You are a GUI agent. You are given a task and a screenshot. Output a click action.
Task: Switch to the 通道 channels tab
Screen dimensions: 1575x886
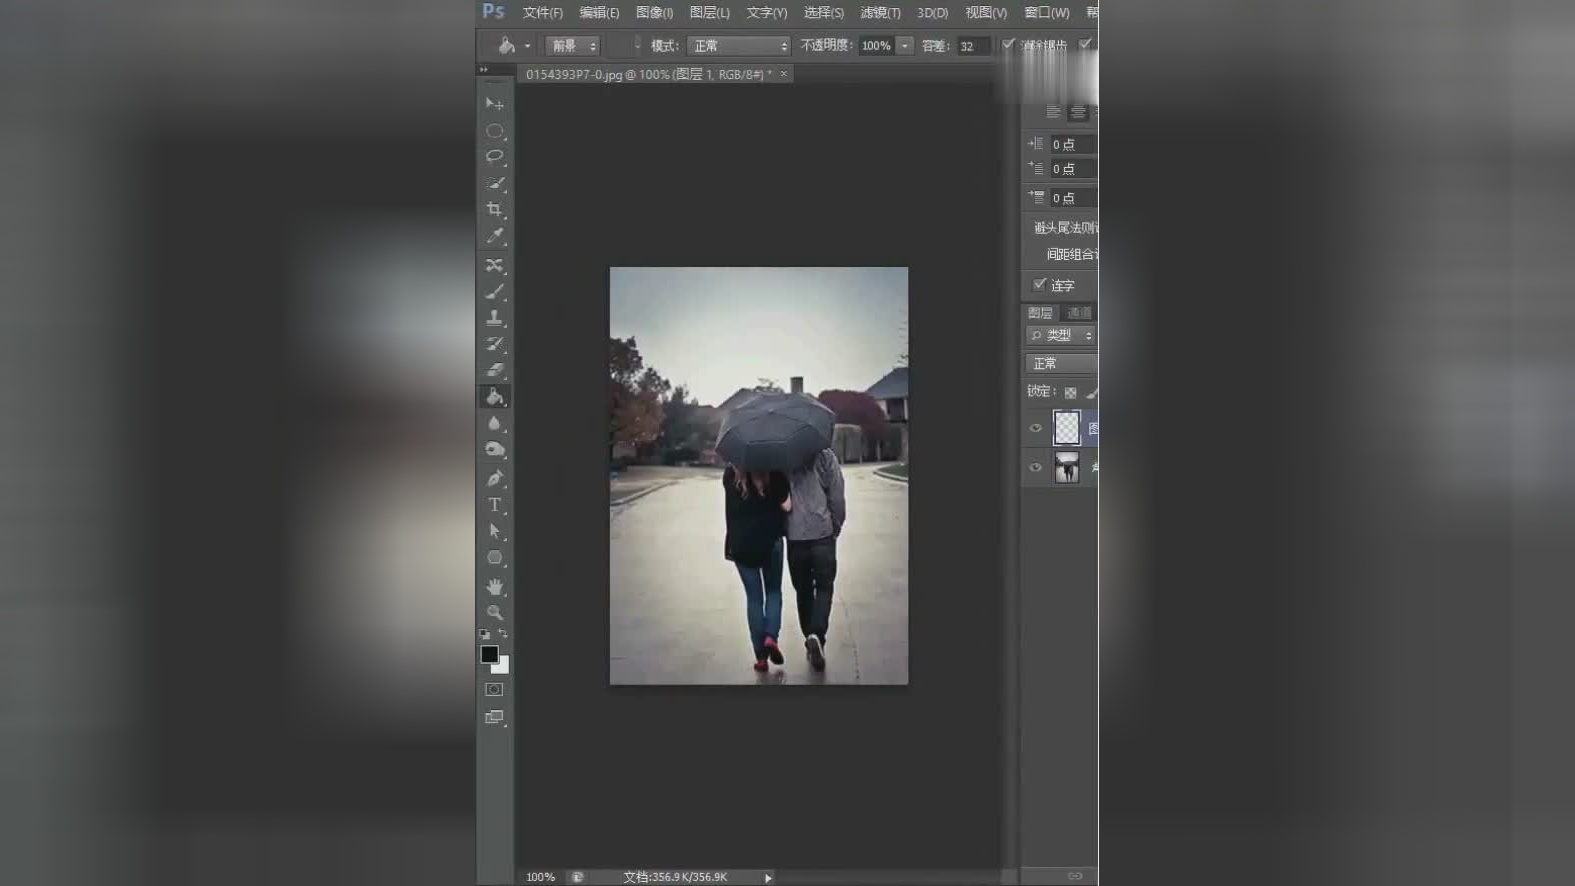[1079, 313]
